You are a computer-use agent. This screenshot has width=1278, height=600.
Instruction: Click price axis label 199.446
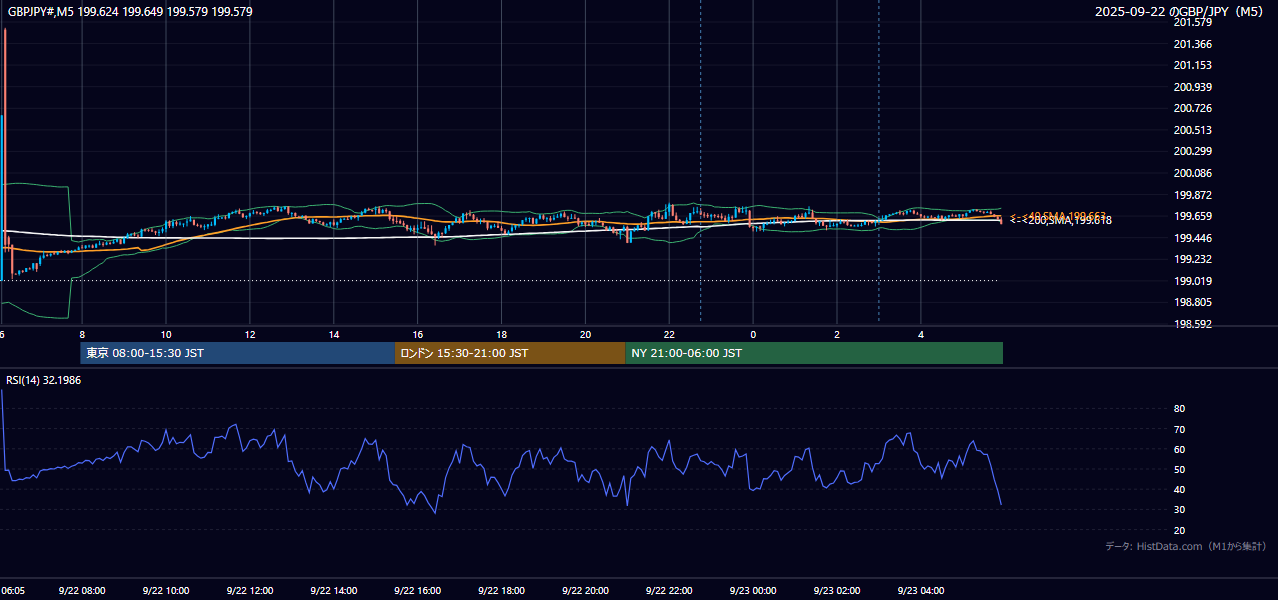point(1192,238)
